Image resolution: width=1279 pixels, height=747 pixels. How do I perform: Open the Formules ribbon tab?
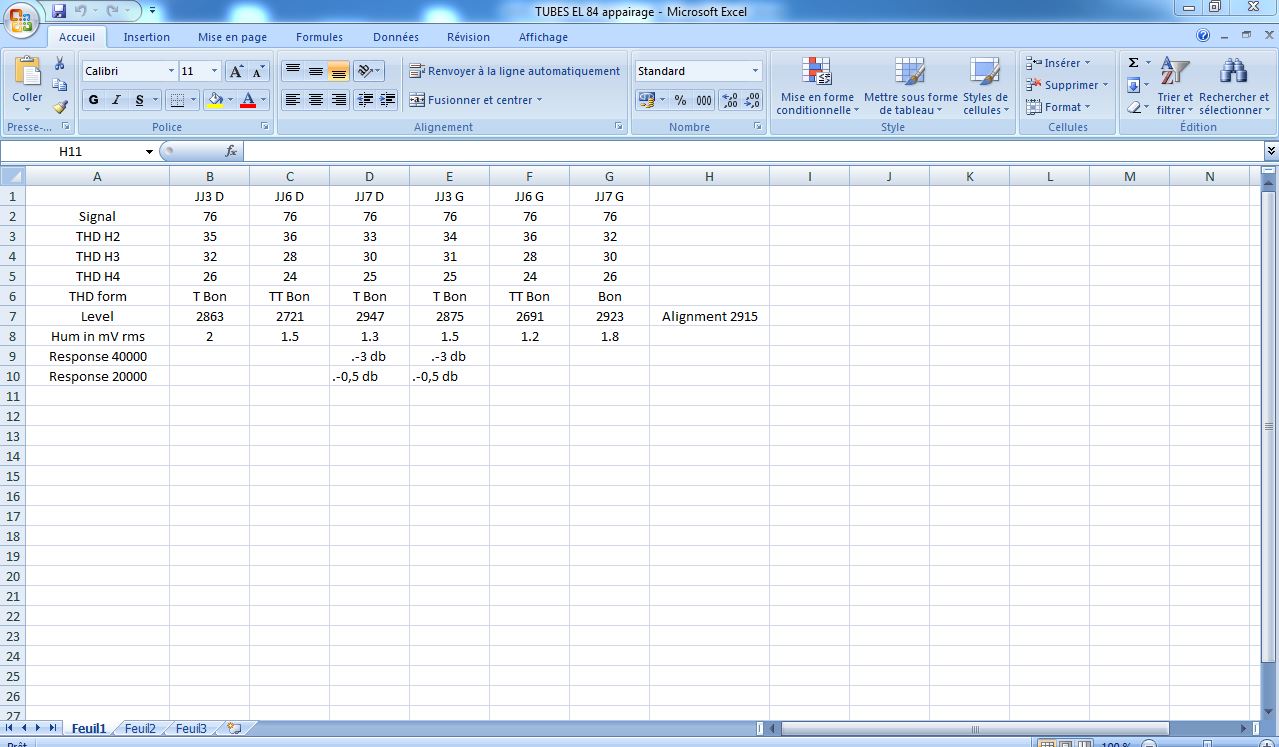point(320,37)
